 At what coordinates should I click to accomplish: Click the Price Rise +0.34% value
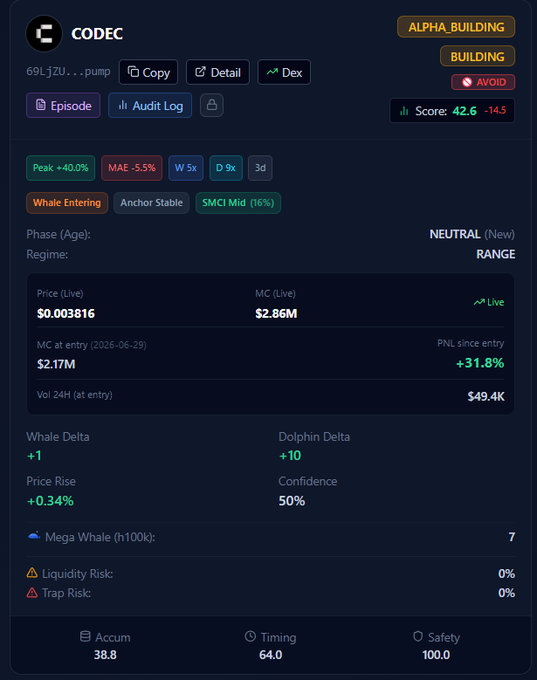(x=50, y=501)
